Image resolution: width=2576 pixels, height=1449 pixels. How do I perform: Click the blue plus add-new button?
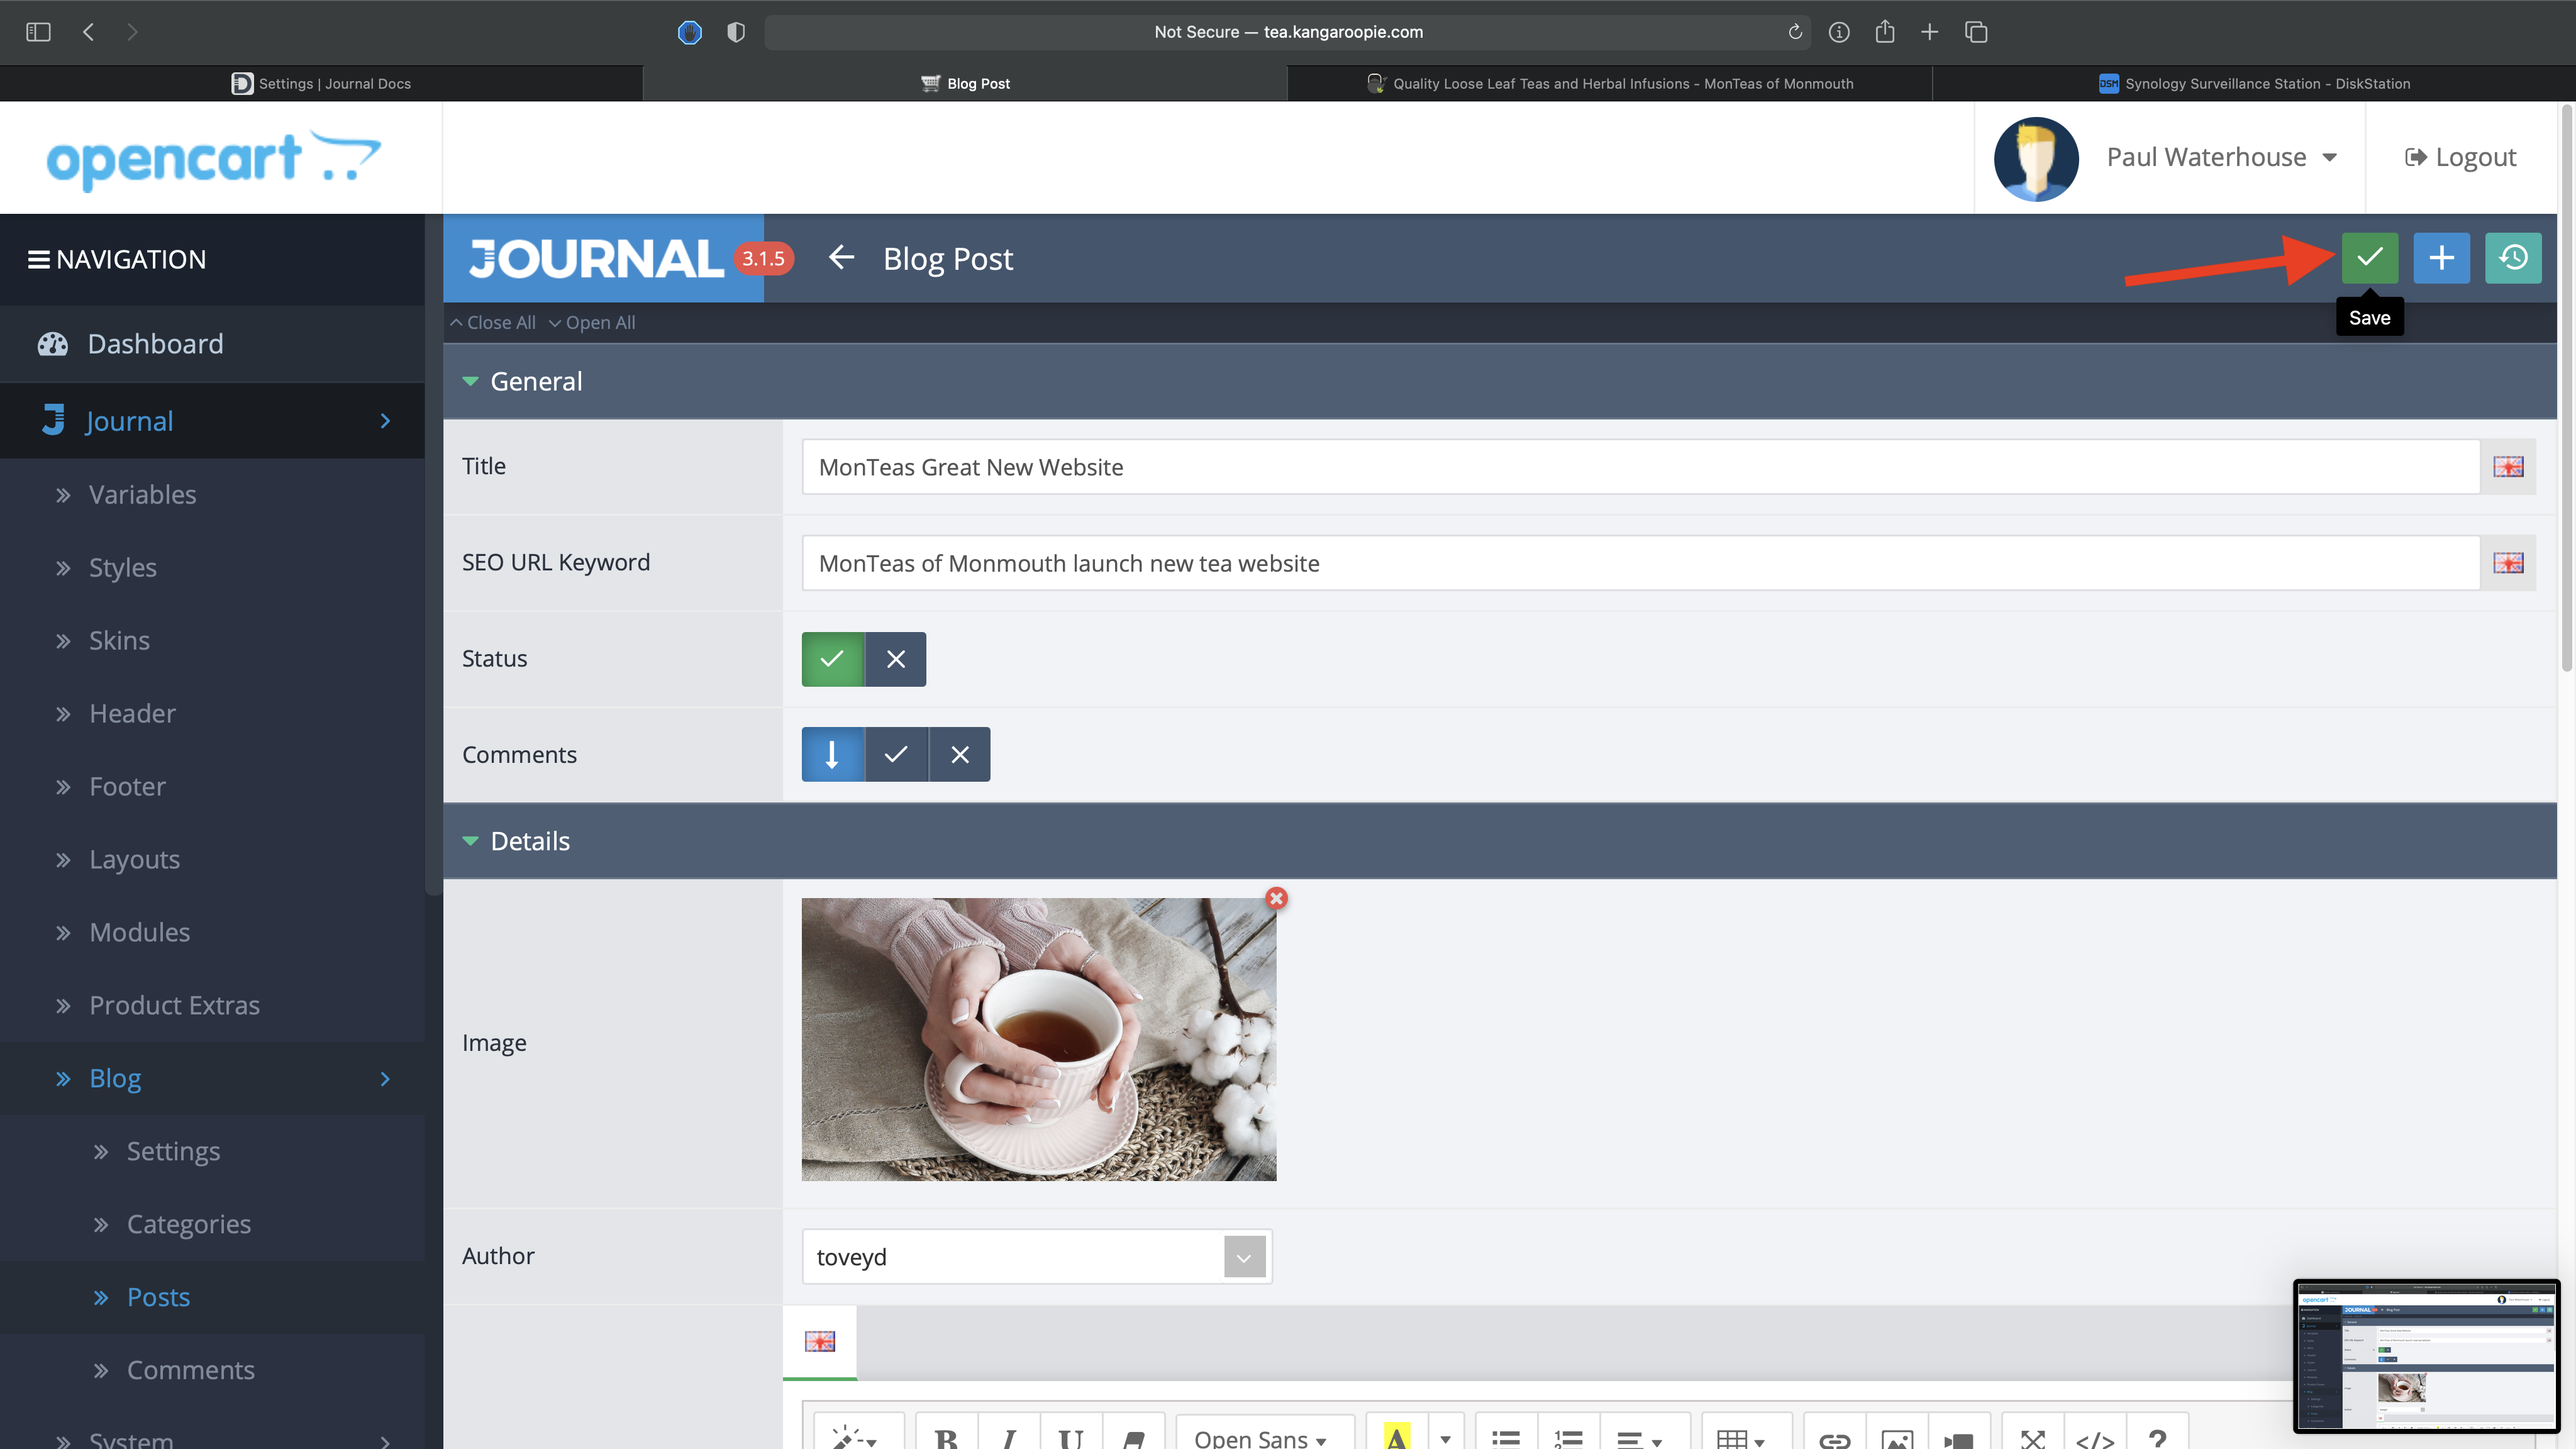click(x=2441, y=258)
